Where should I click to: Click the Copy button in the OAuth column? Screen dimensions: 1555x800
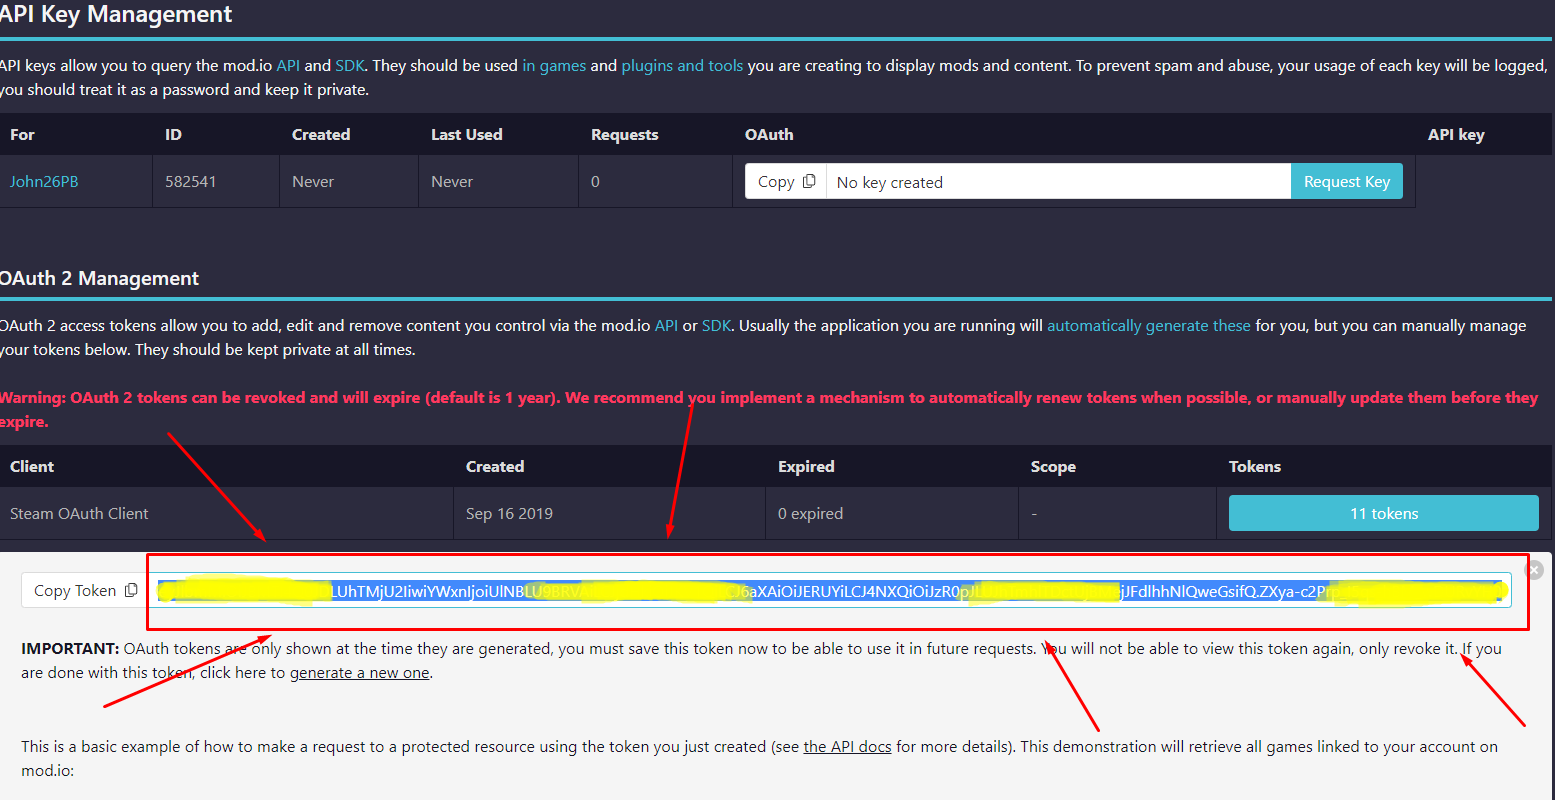[x=778, y=181]
